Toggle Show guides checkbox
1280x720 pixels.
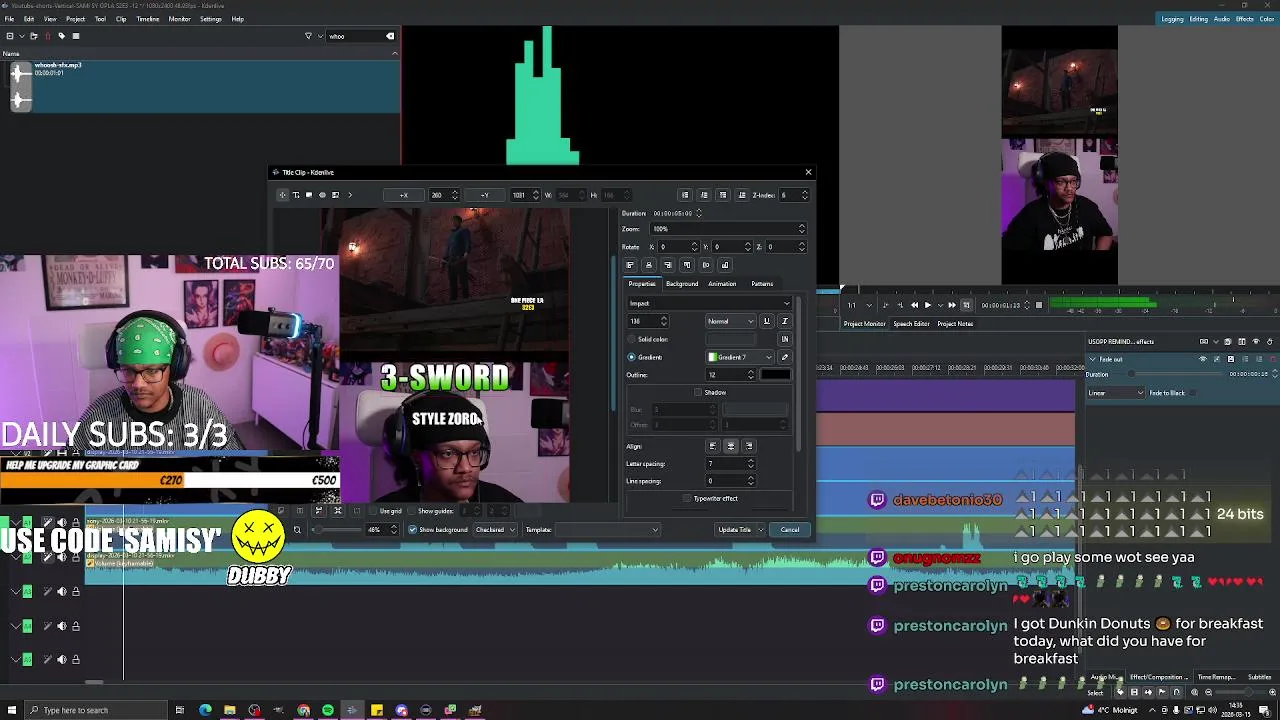pos(410,511)
